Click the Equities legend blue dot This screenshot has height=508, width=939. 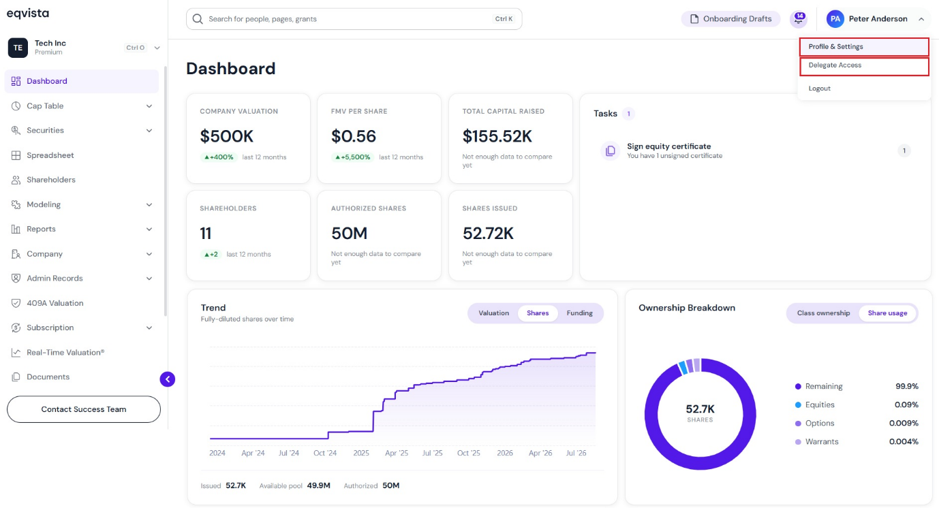coord(798,405)
